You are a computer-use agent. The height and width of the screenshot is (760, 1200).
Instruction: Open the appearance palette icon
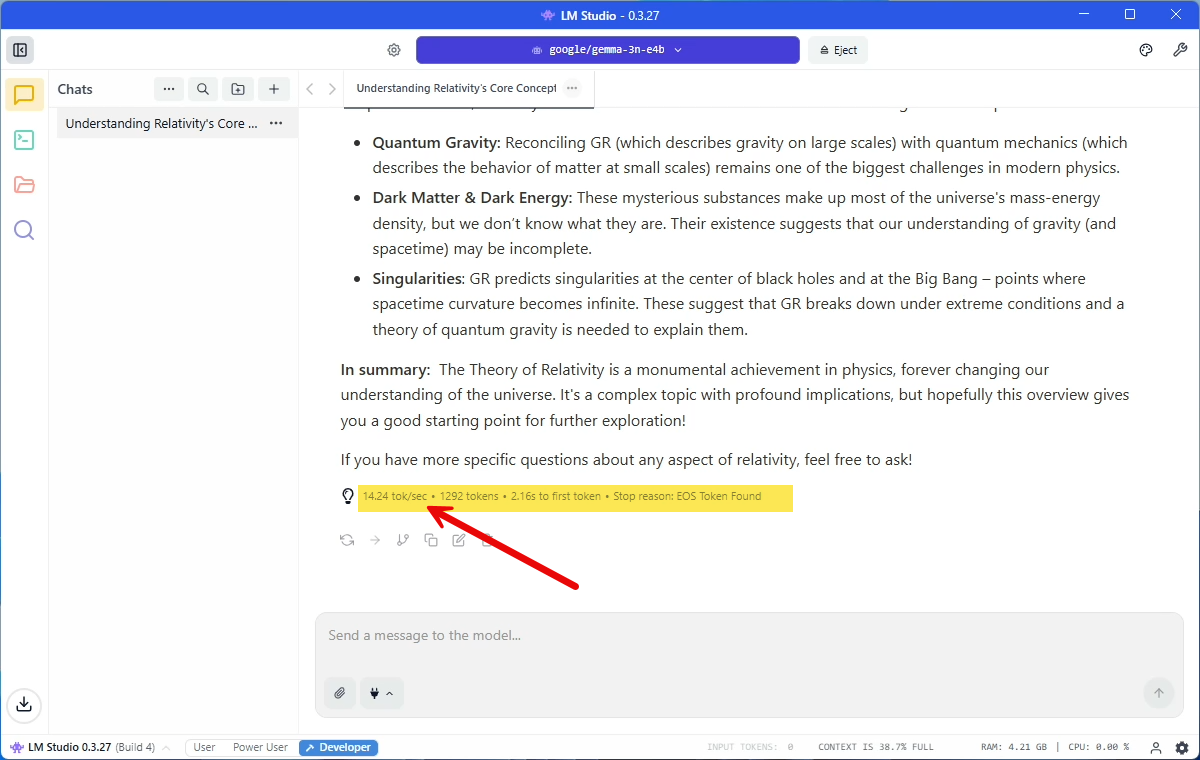(x=1146, y=50)
